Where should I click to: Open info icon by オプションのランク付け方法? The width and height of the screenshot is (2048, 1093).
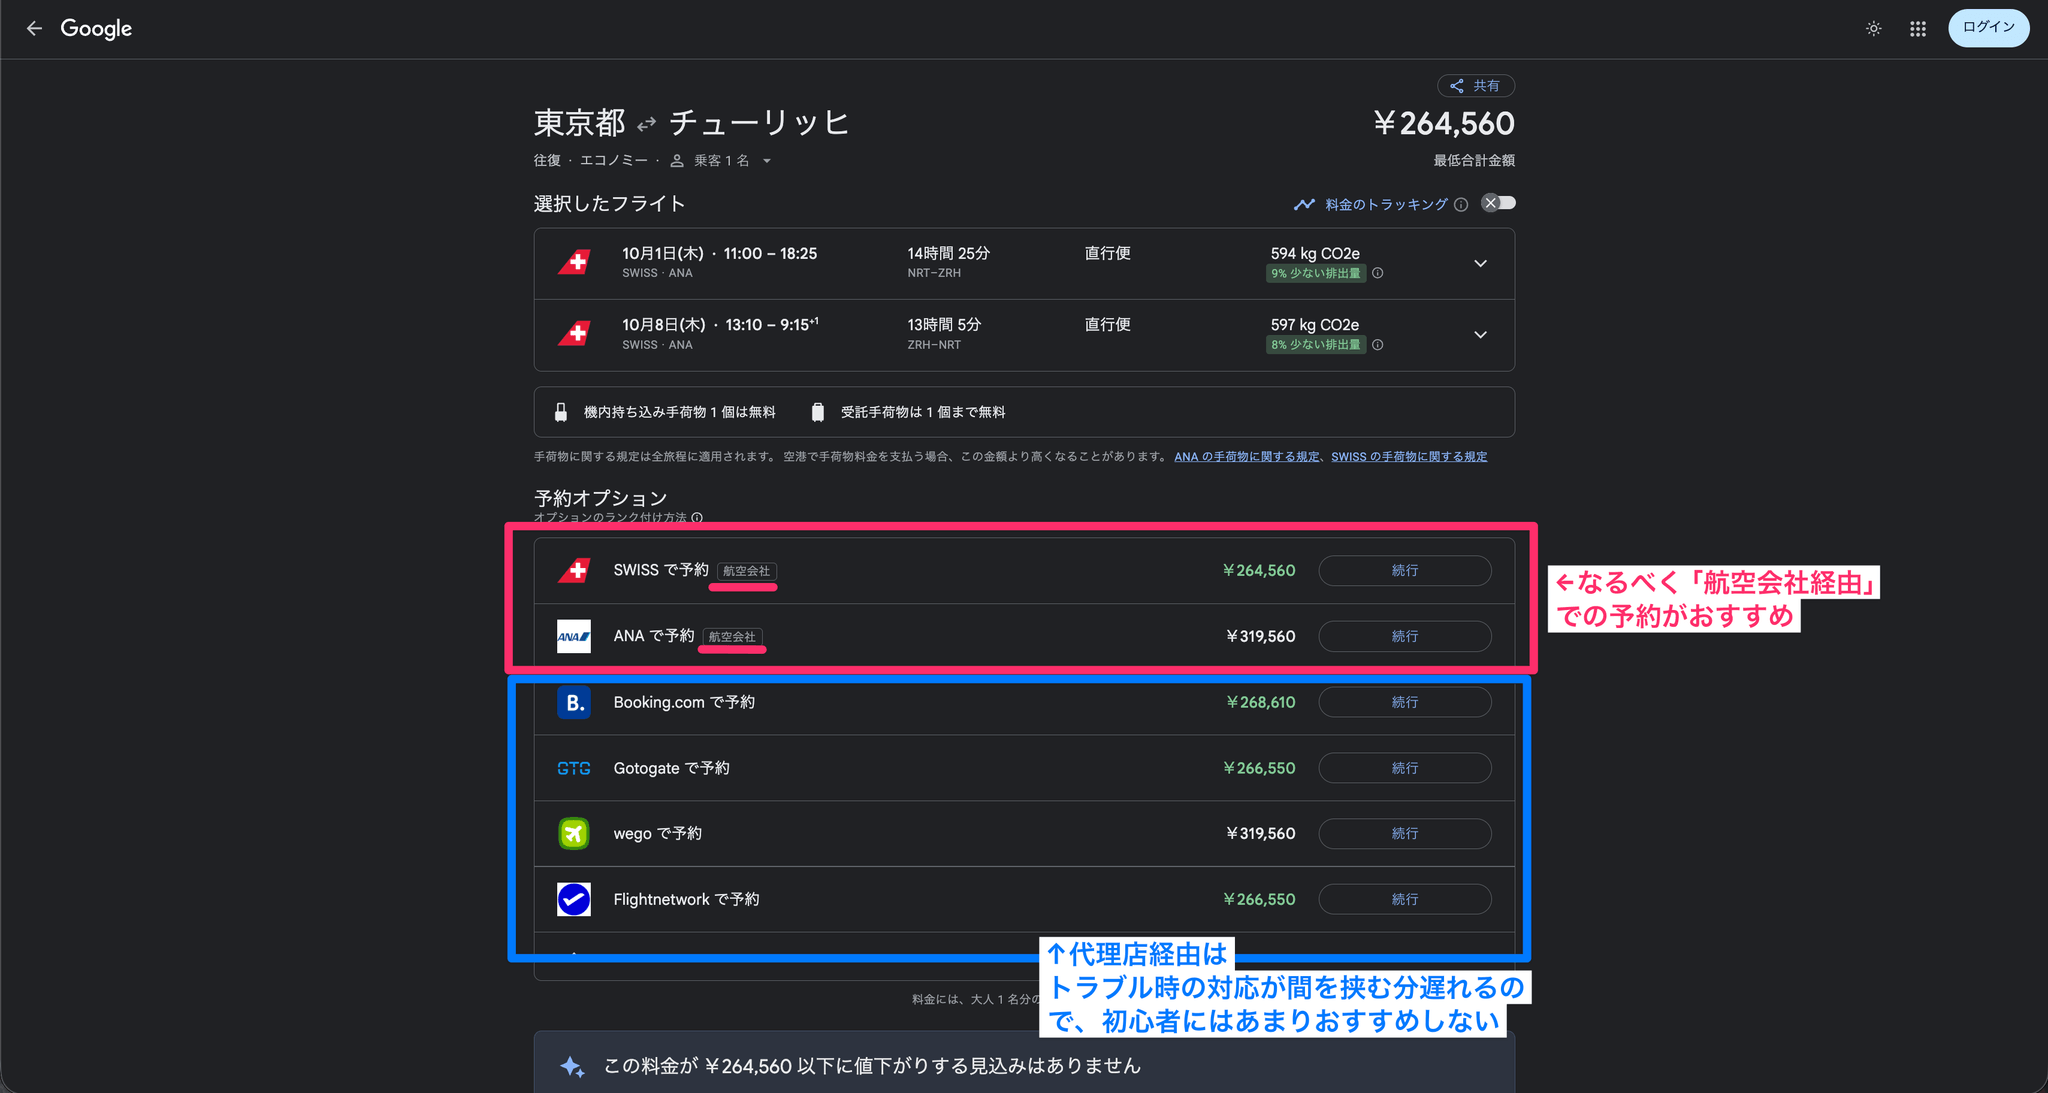point(697,518)
